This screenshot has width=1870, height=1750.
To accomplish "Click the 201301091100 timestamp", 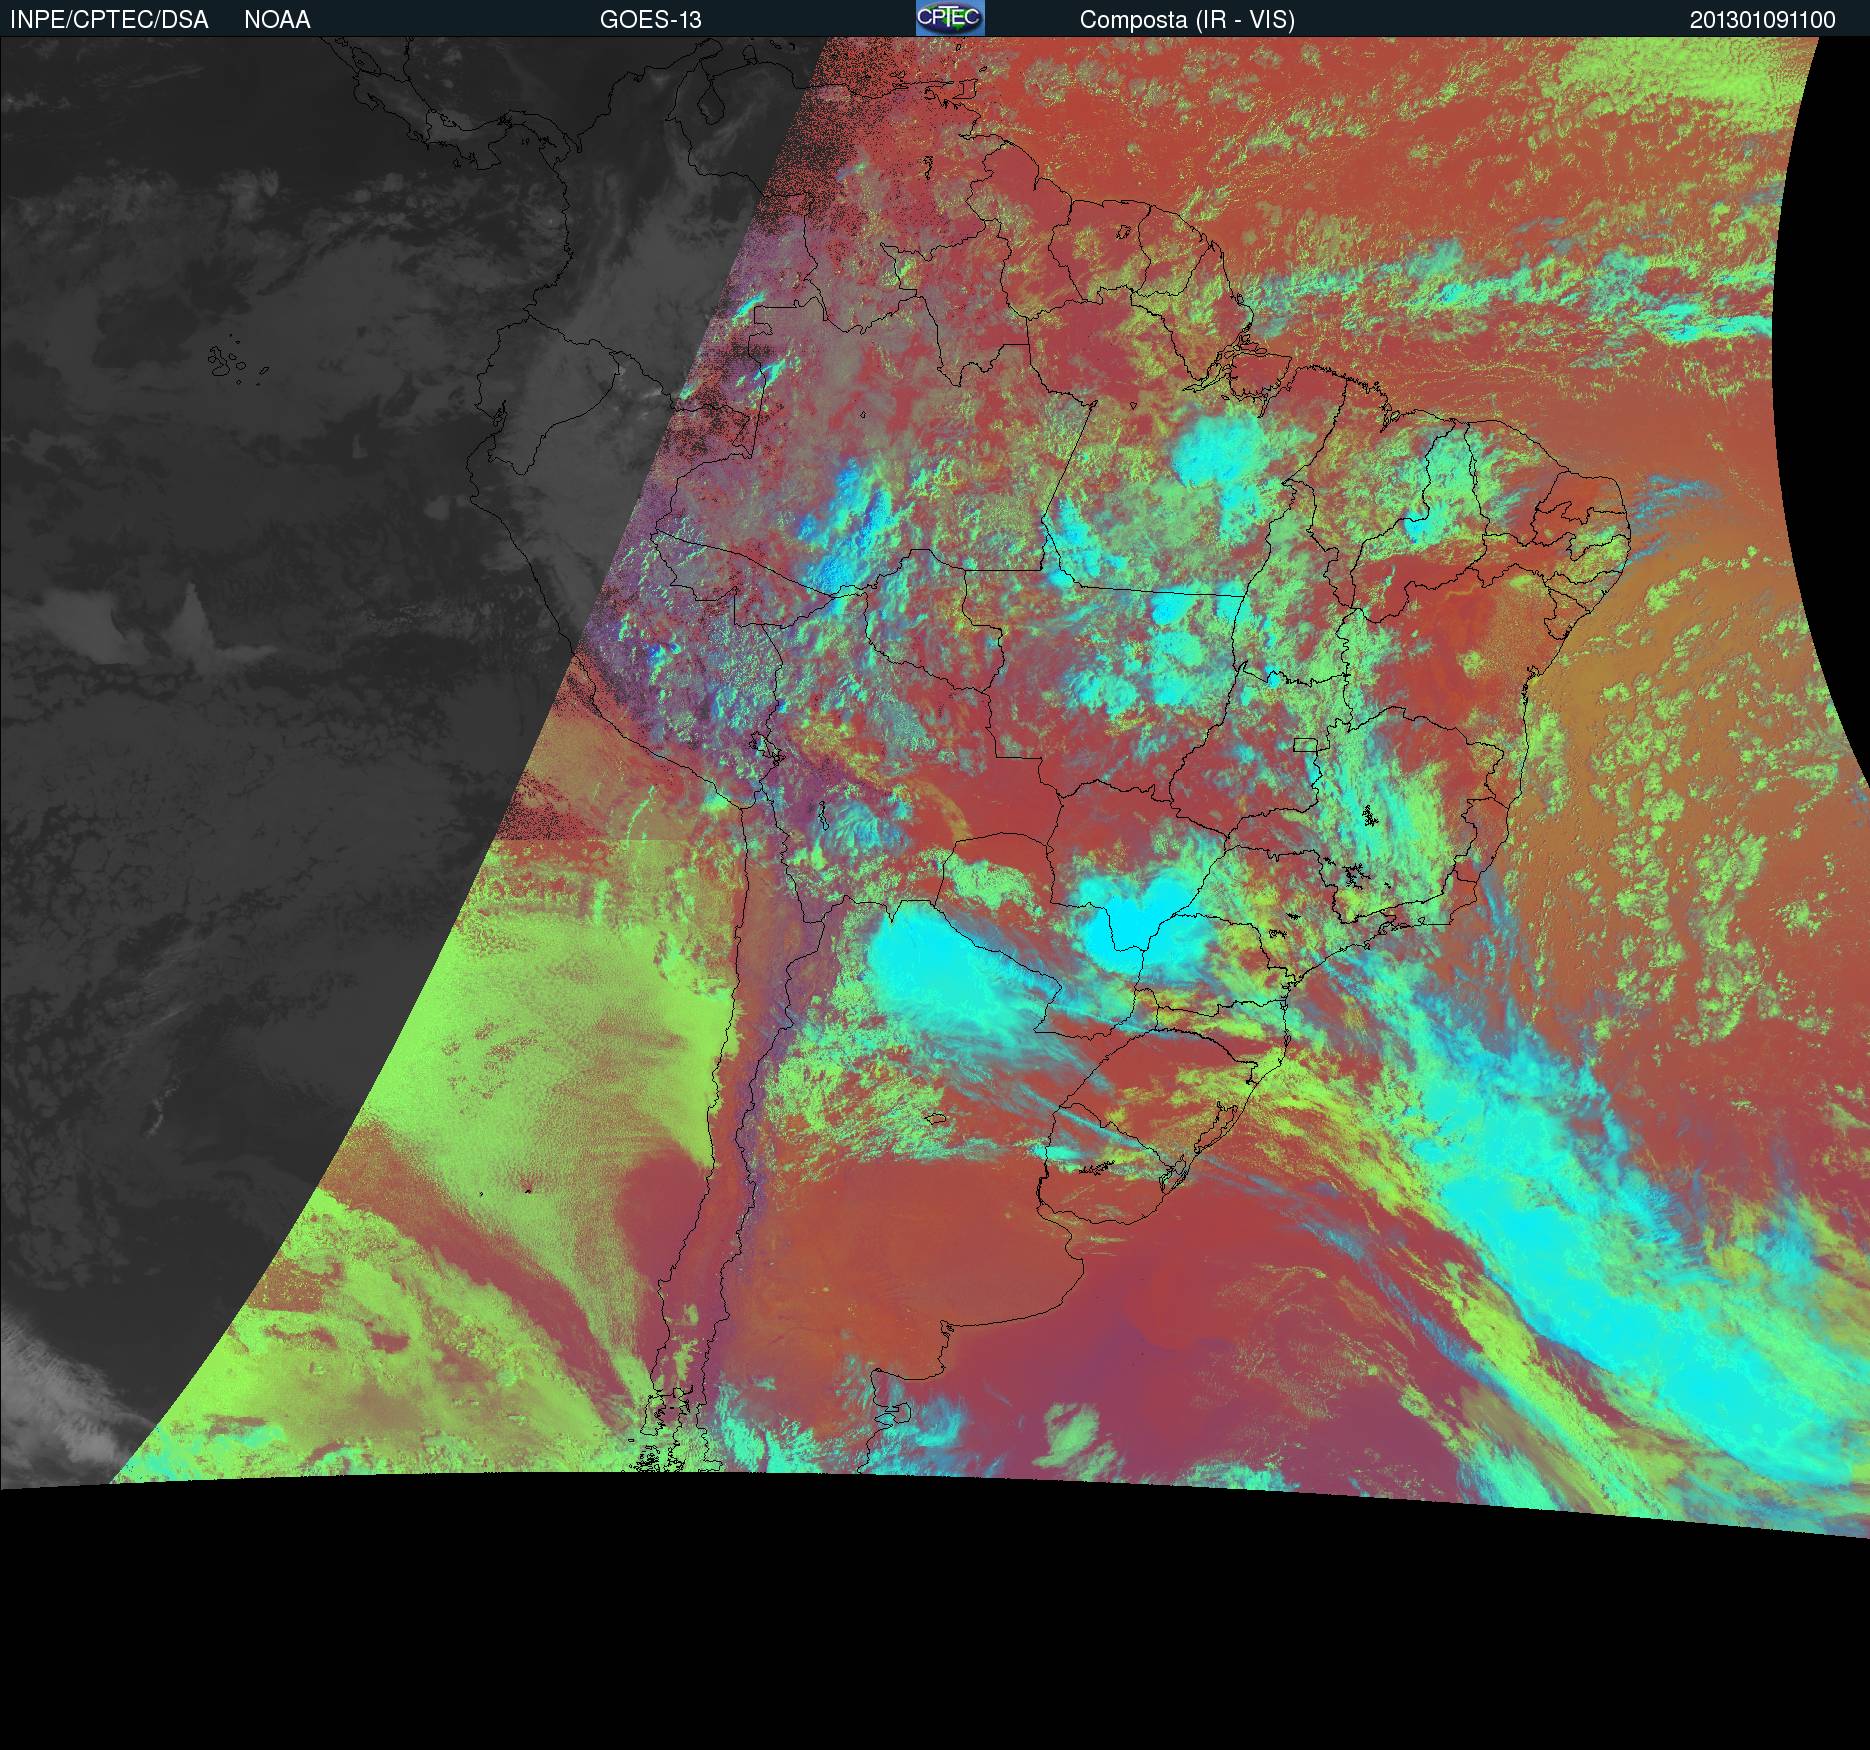I will [1762, 20].
